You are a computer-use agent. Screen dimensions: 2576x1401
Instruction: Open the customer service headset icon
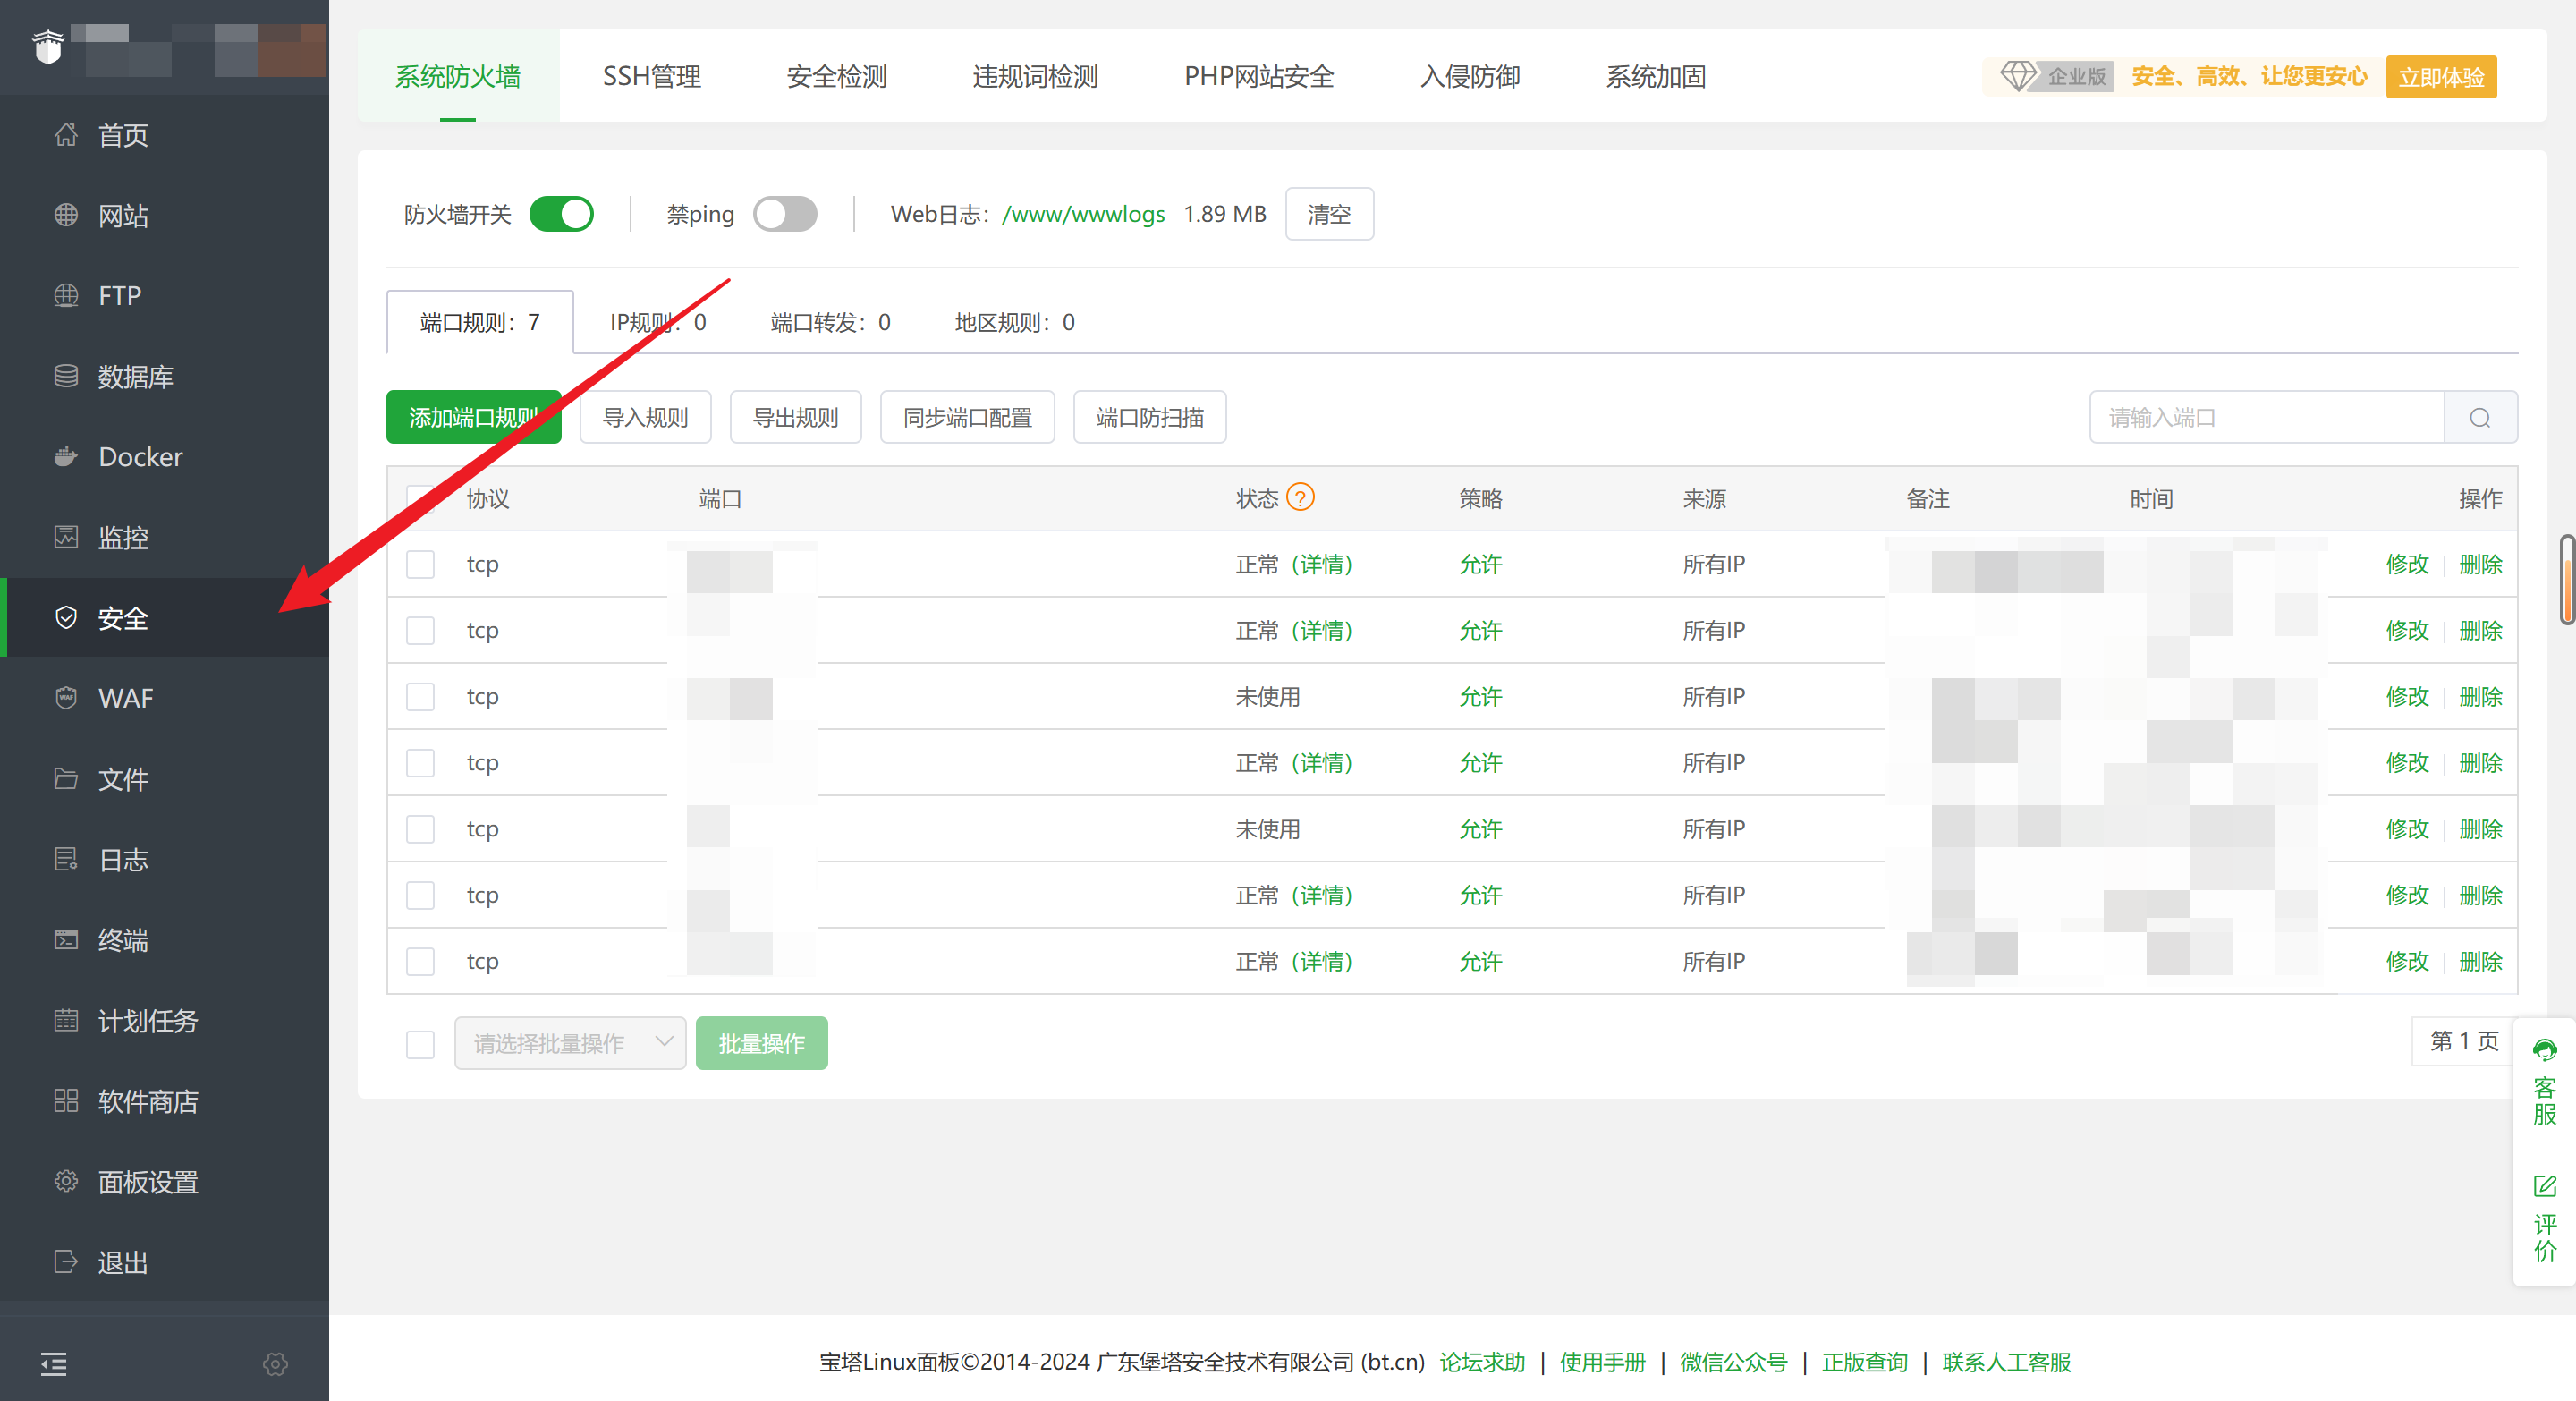pos(2544,1051)
